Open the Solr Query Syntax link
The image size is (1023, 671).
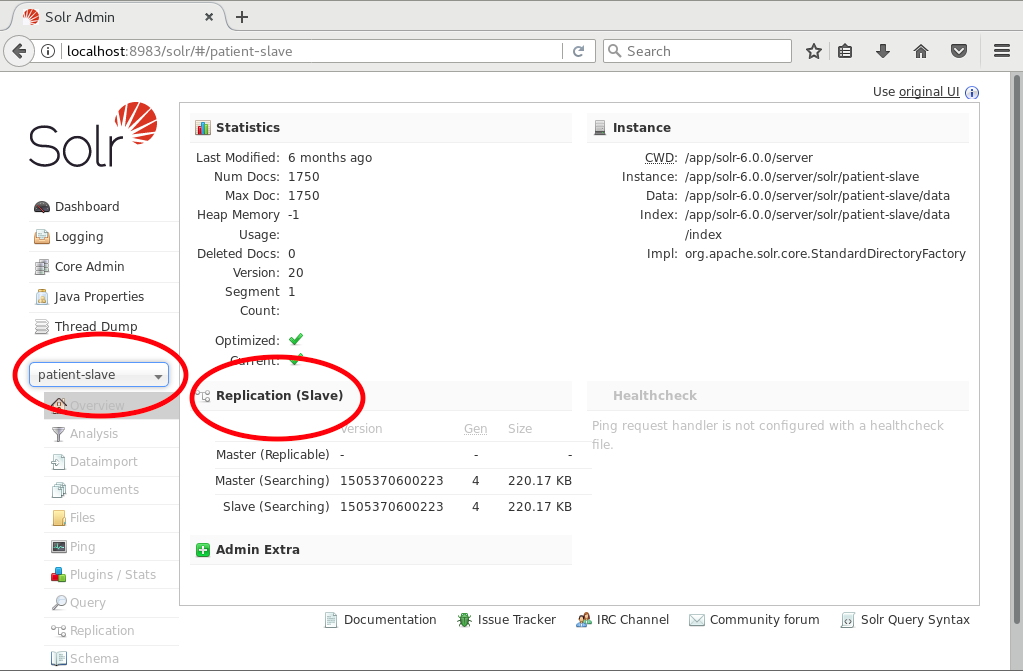point(915,619)
